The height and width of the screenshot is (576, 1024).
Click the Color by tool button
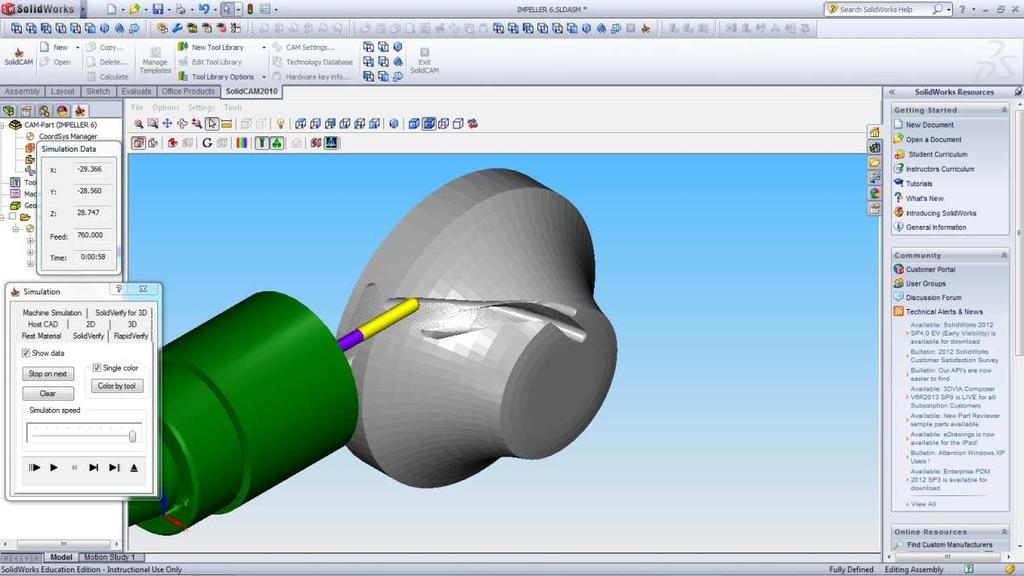(x=117, y=386)
